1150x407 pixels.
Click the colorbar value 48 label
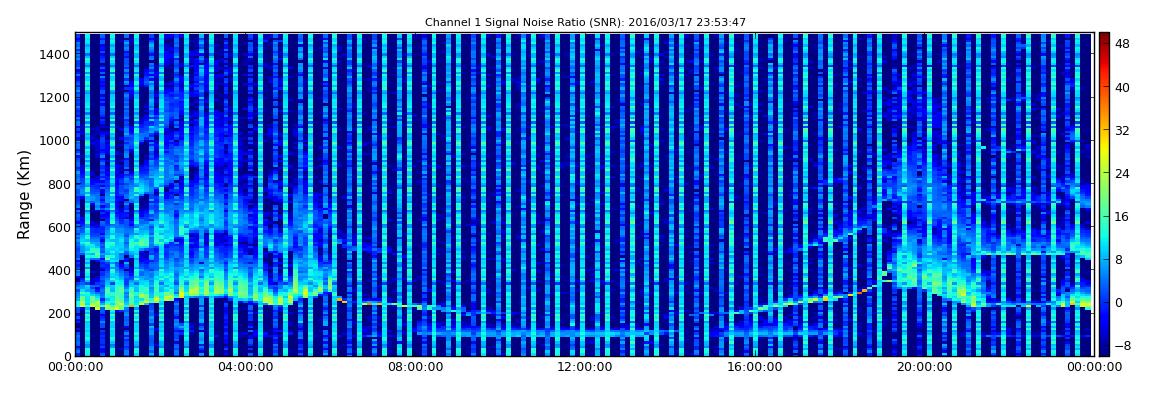[x=1121, y=44]
